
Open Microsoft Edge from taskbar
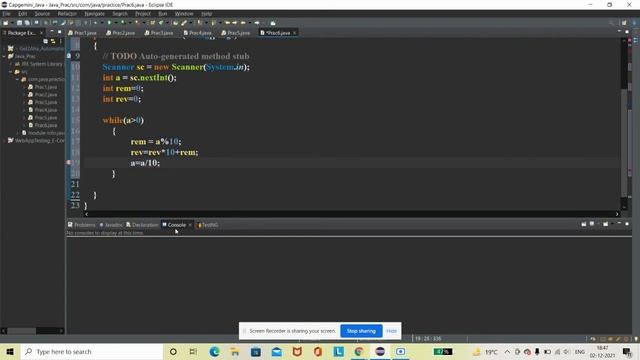pos(214,351)
